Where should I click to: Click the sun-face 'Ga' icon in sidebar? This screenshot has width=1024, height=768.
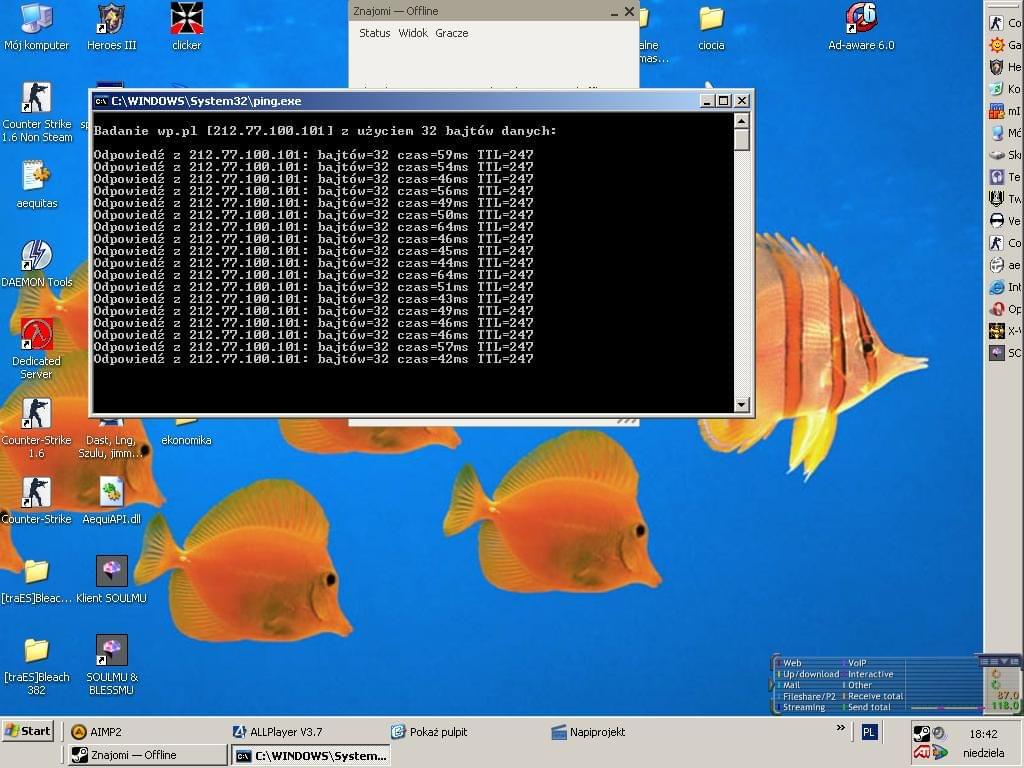coord(997,44)
